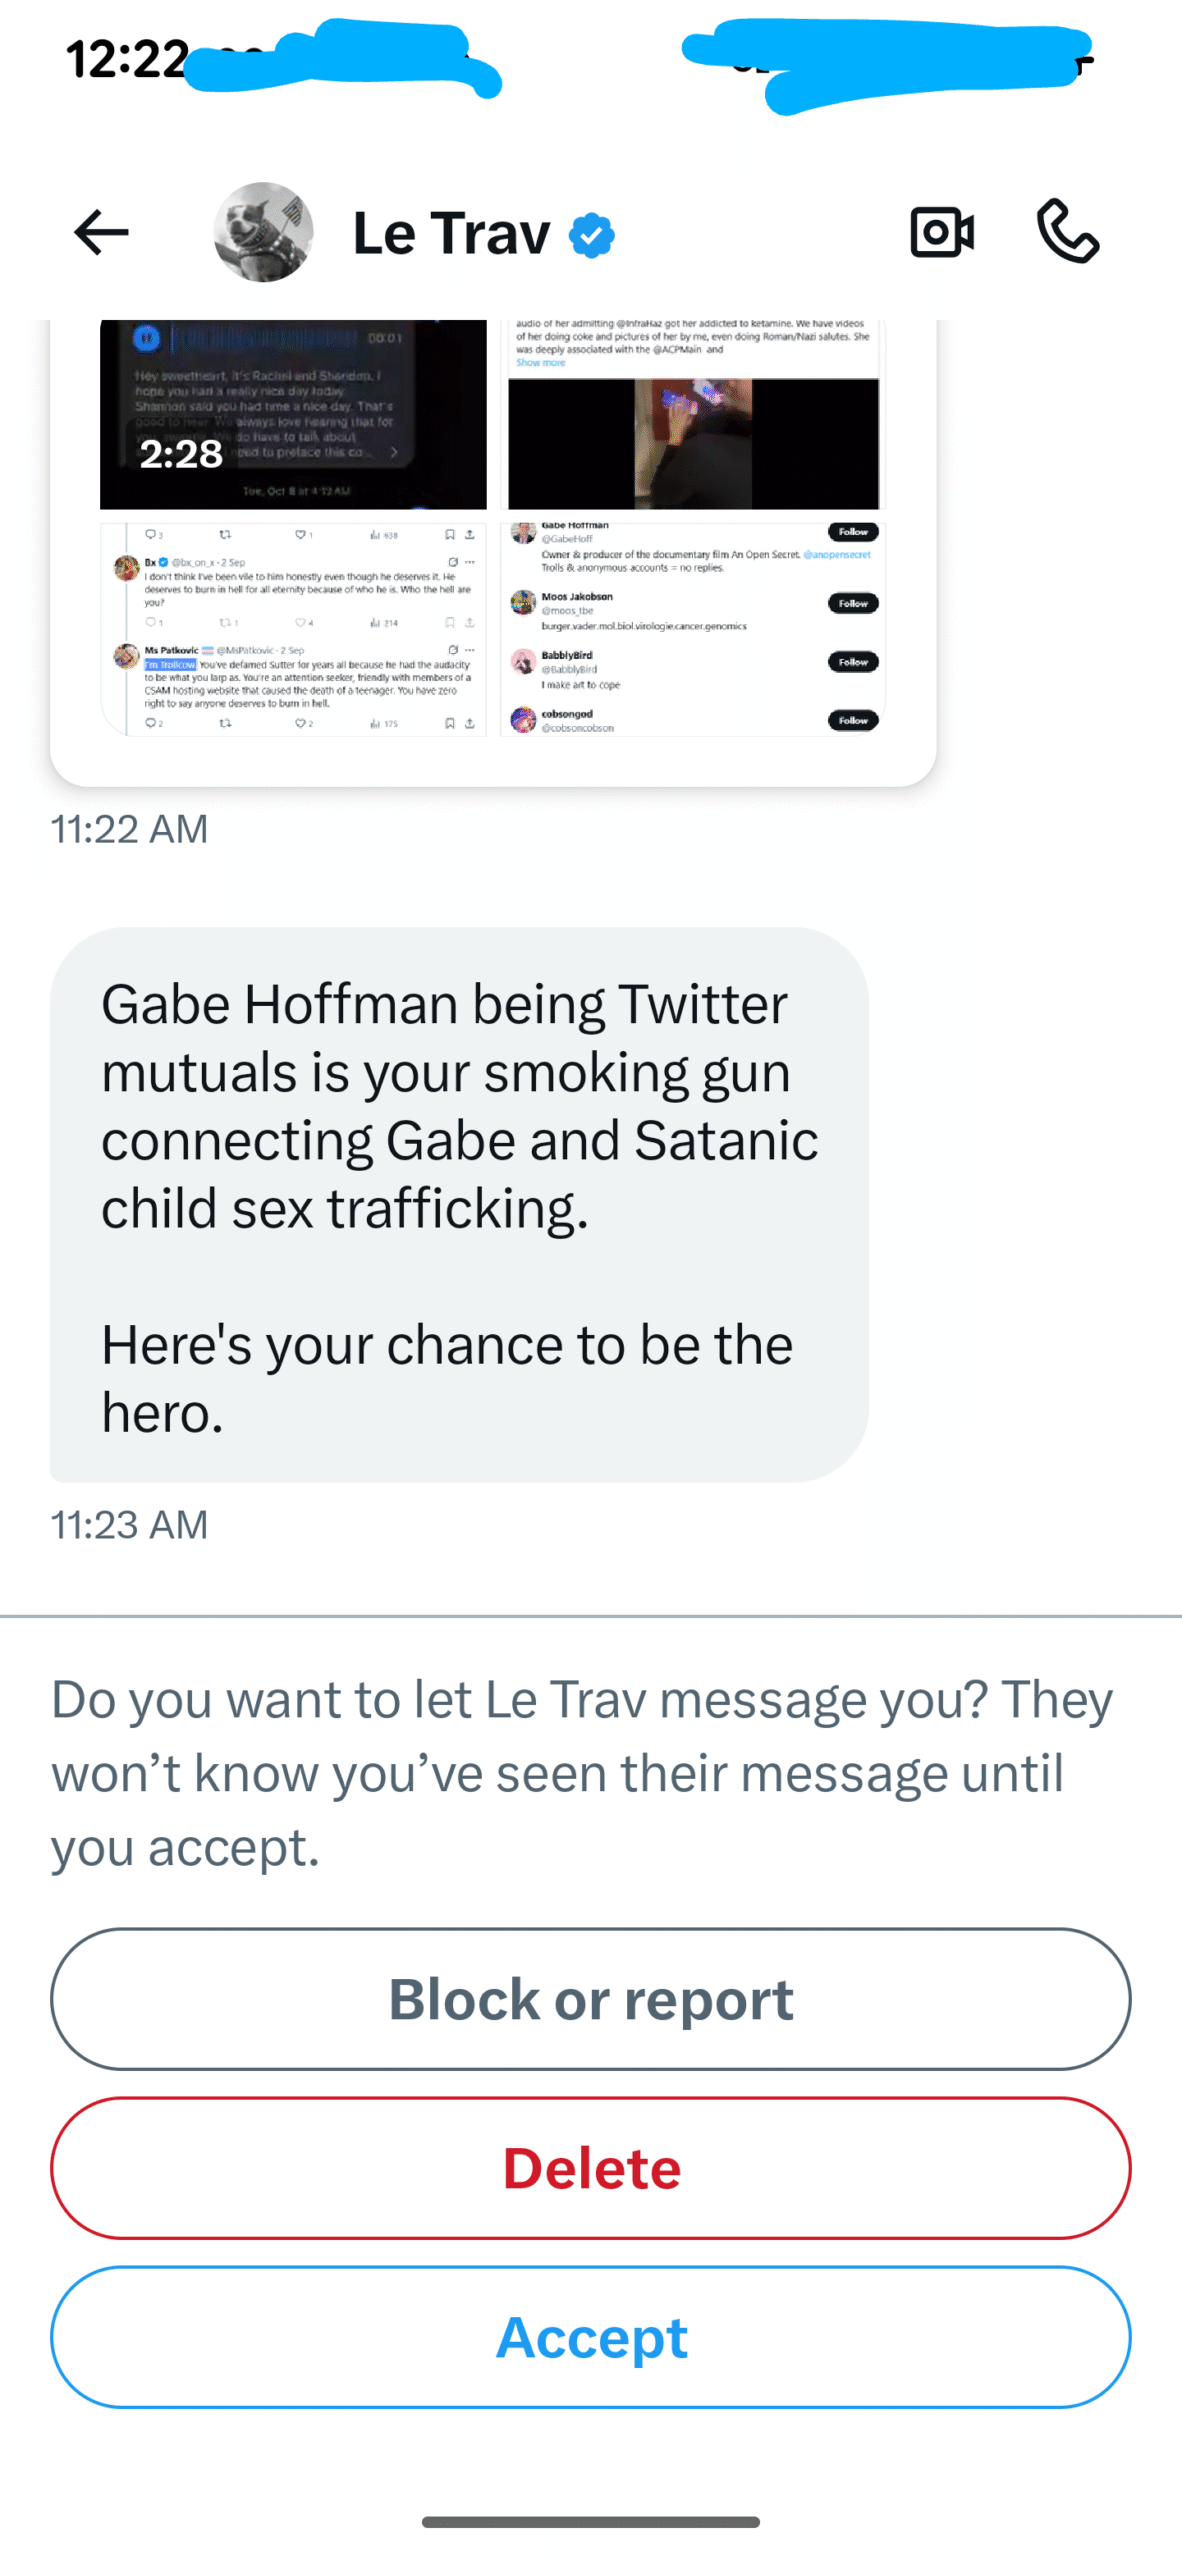This screenshot has height=2560, width=1182.
Task: Open the tweet replies screenshot thumbnail
Action: (x=293, y=629)
